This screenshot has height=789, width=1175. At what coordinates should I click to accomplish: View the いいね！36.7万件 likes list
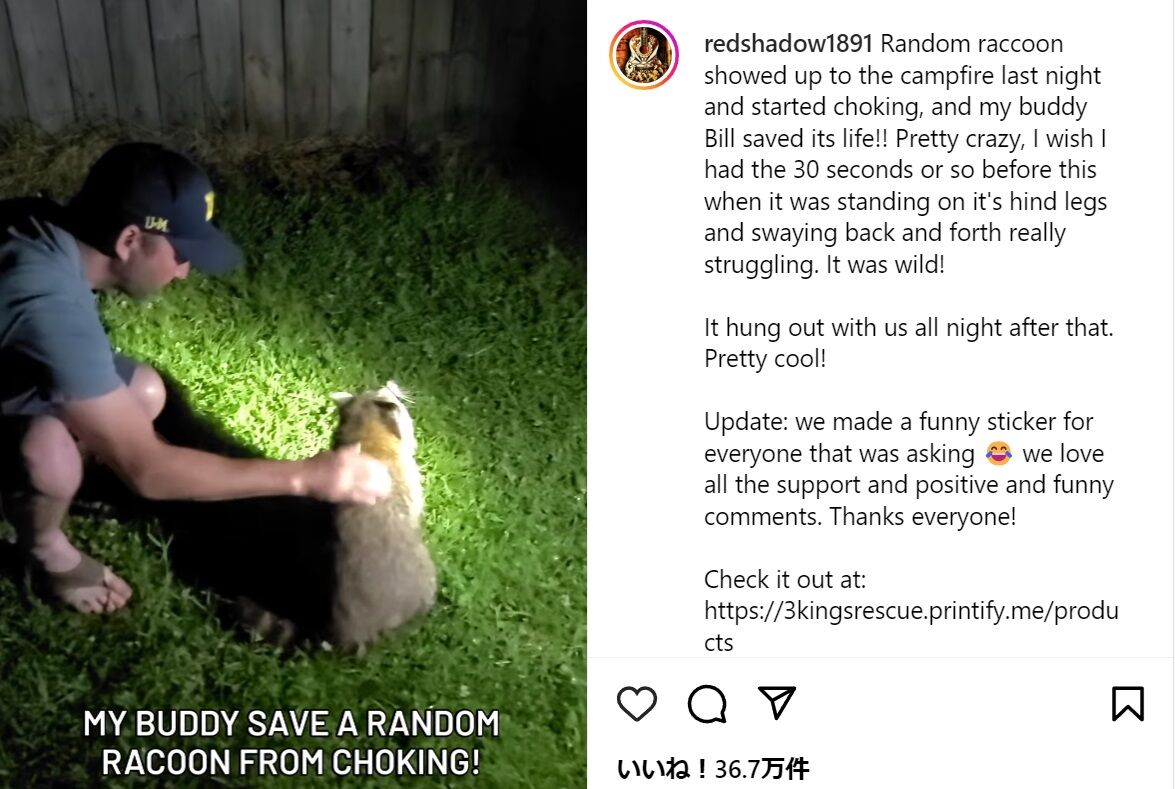tap(713, 768)
